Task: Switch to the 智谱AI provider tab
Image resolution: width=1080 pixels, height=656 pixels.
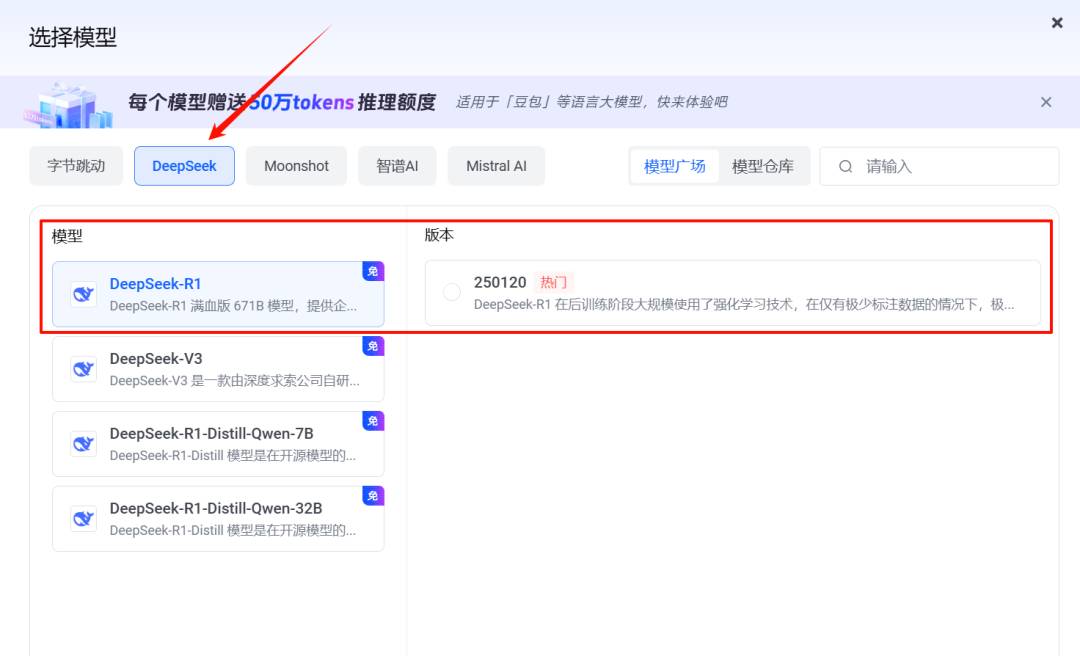Action: (x=397, y=166)
